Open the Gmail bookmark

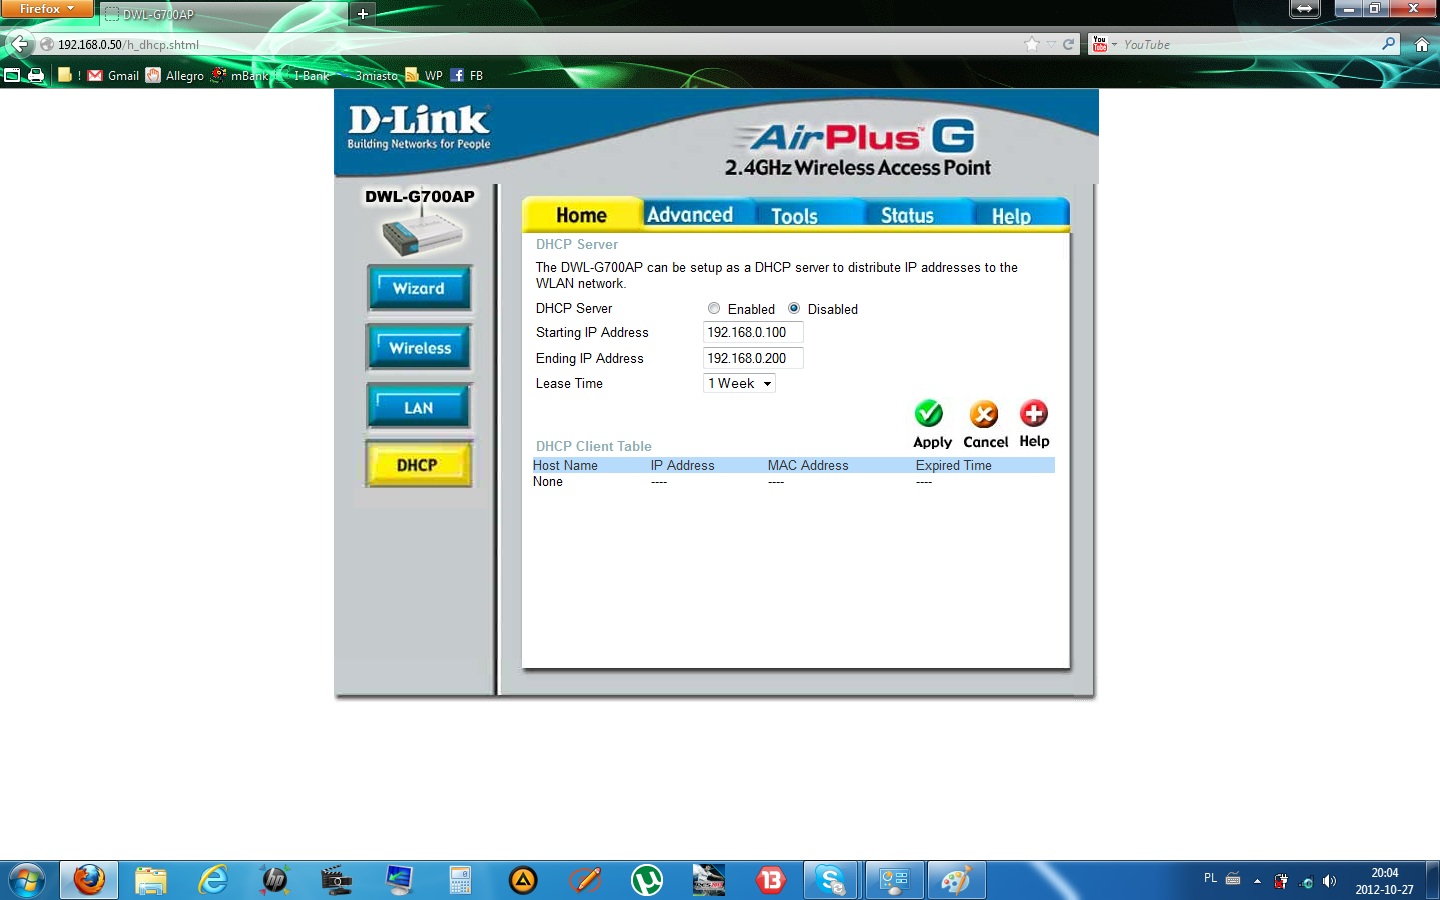point(113,75)
